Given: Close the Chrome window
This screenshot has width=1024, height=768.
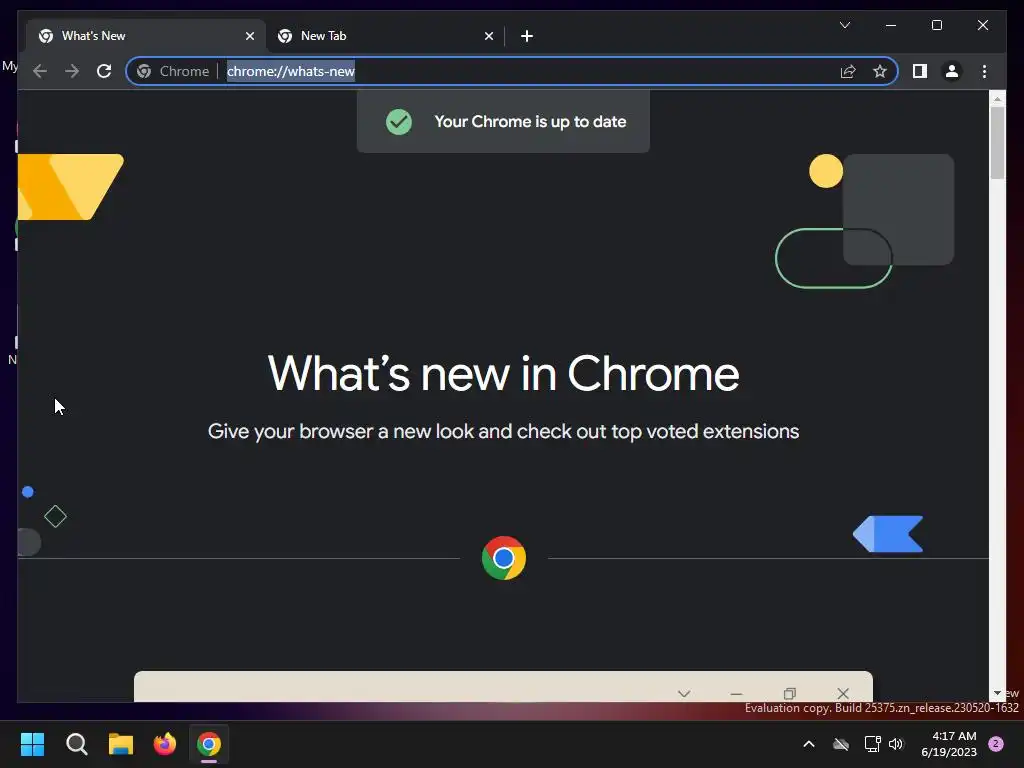Looking at the screenshot, I should (x=983, y=25).
